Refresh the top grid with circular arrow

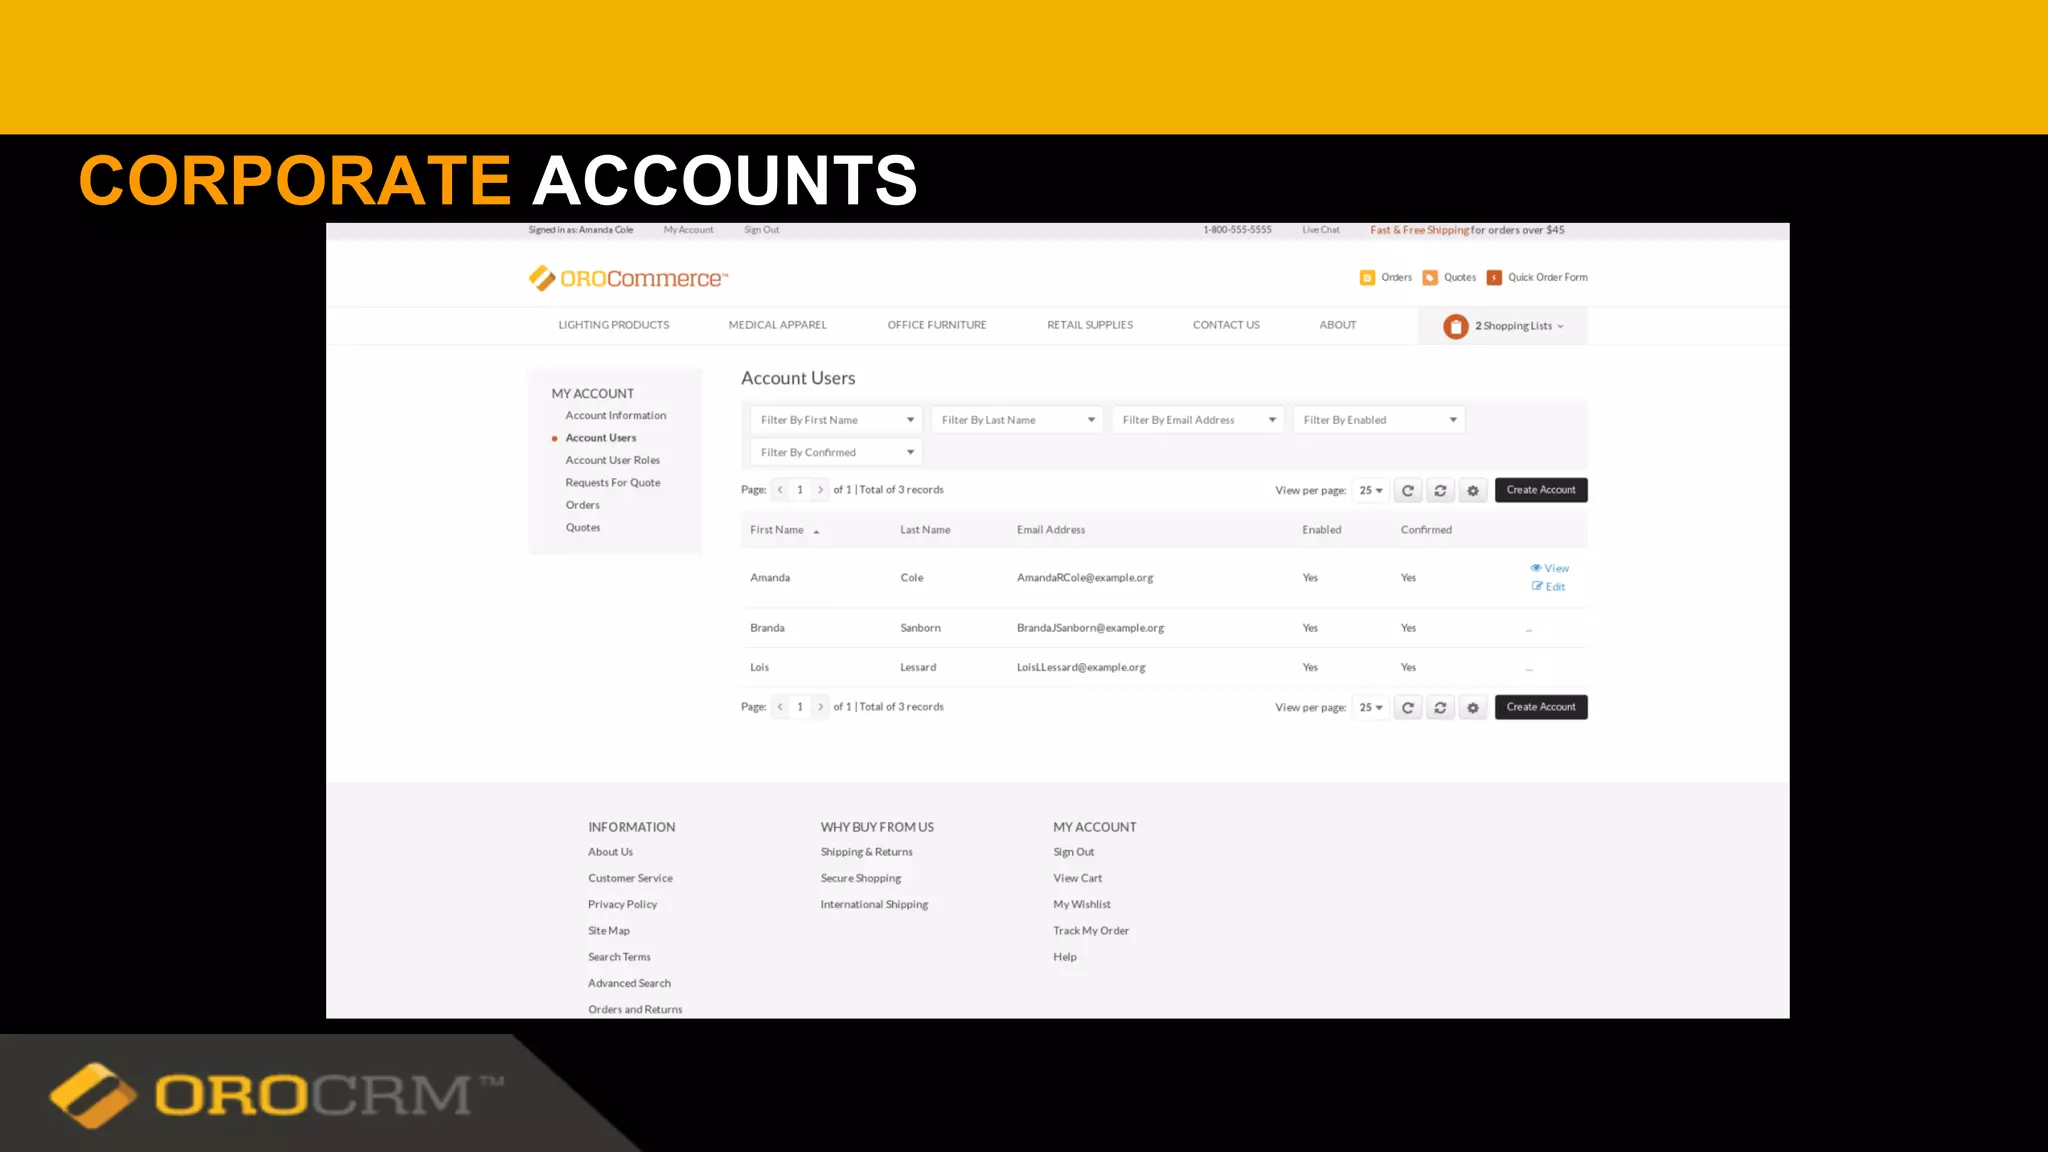tap(1408, 490)
